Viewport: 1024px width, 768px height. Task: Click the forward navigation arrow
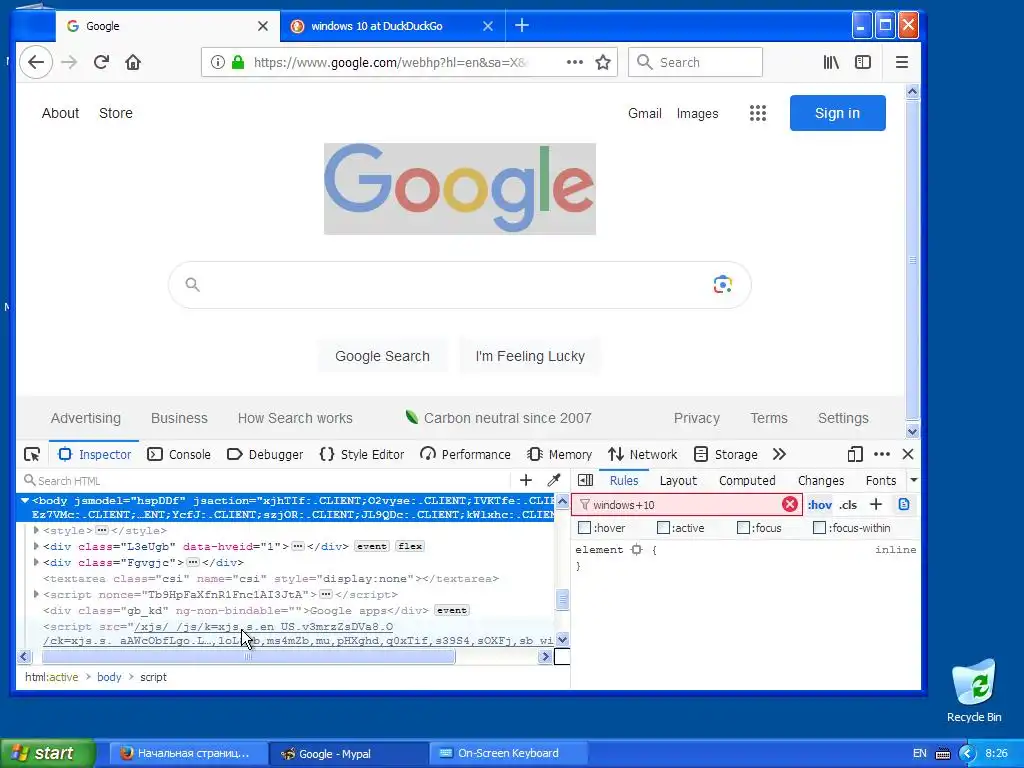point(69,62)
